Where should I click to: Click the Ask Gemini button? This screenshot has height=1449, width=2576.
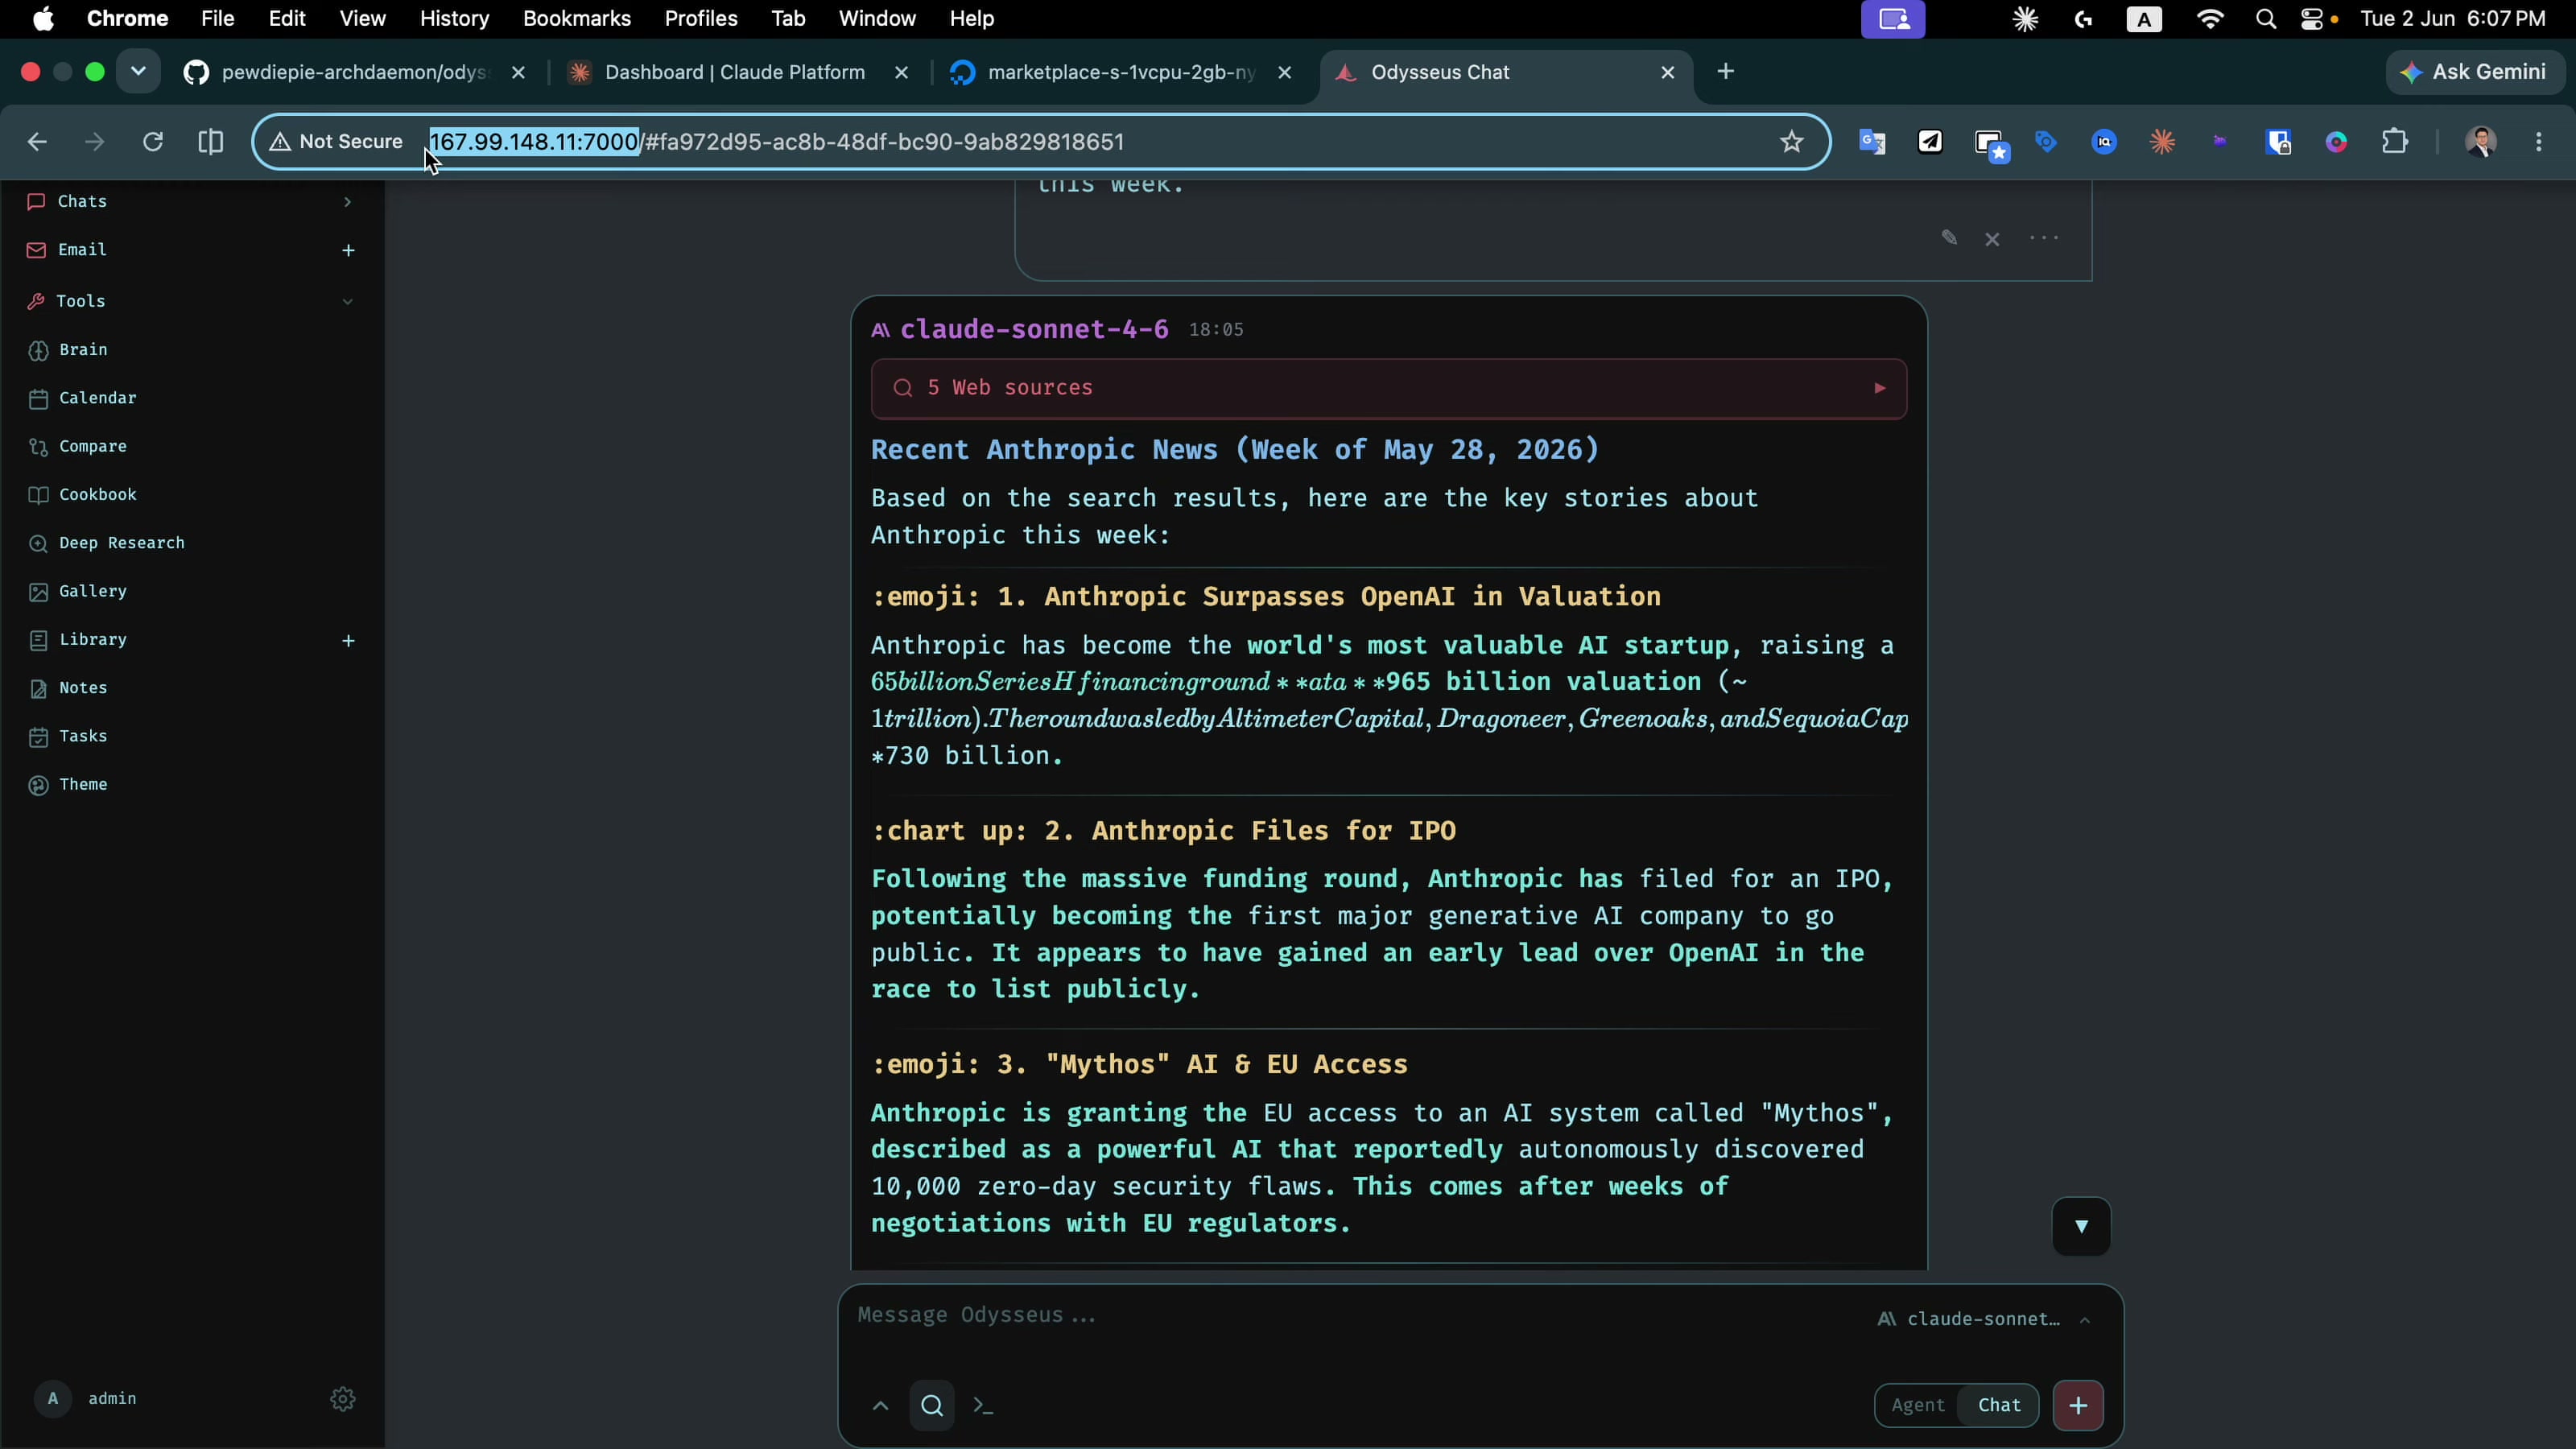(2476, 72)
